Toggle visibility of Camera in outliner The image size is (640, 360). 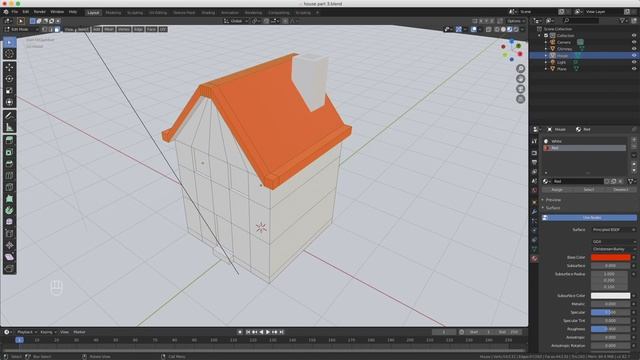tap(634, 42)
